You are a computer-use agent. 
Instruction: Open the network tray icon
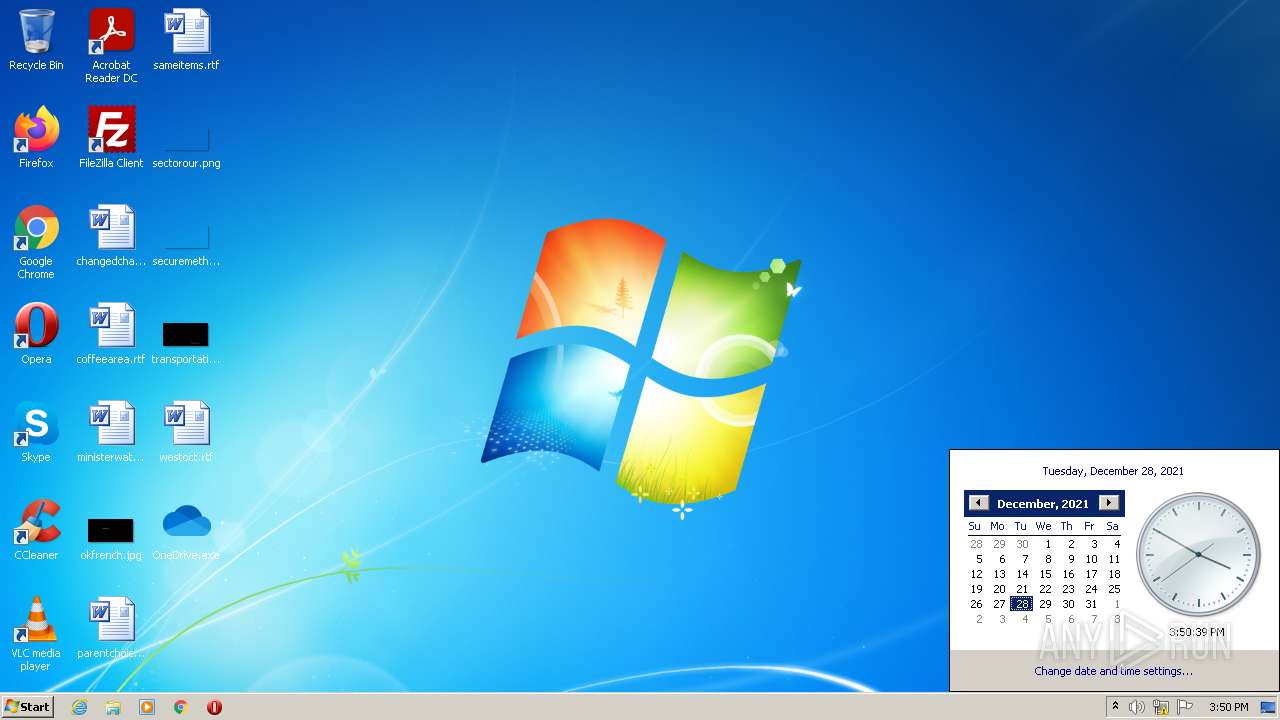click(1161, 707)
